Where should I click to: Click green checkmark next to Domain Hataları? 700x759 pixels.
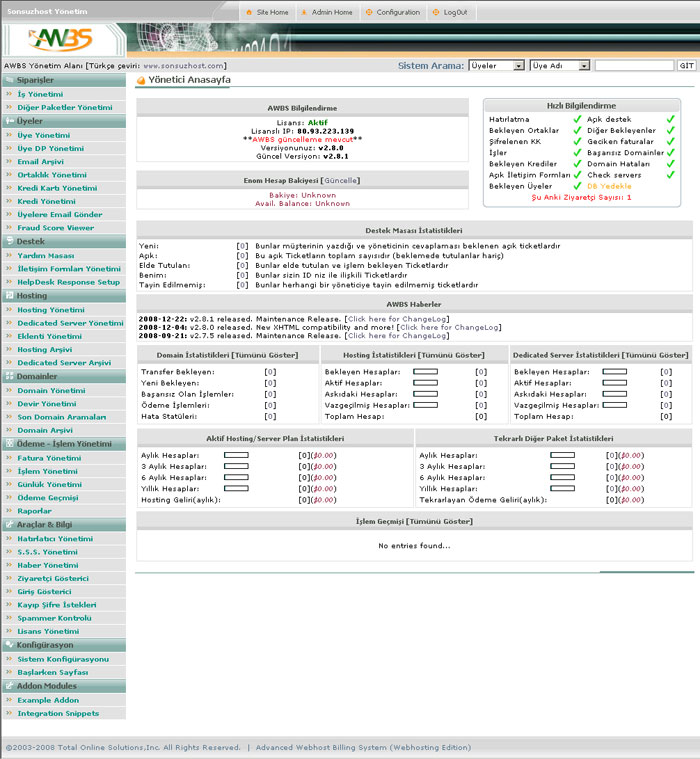coord(670,164)
